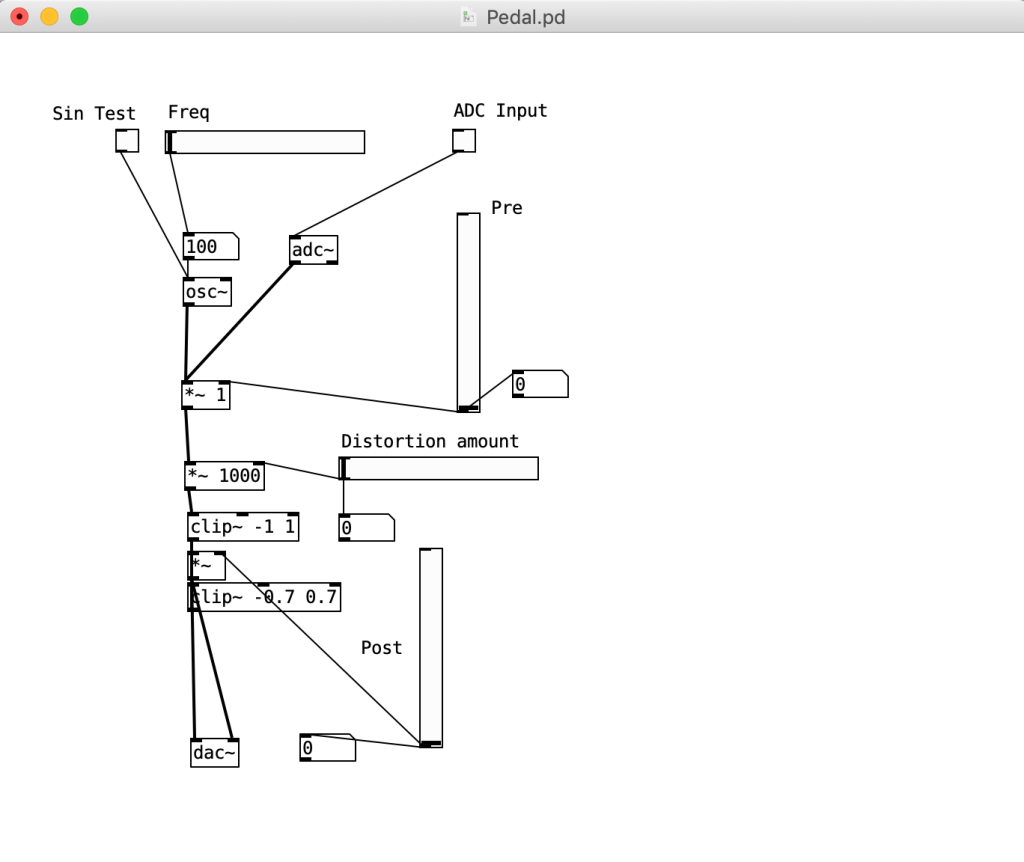Select the clip~ -1 1 object
1024x862 pixels.
pos(243,527)
